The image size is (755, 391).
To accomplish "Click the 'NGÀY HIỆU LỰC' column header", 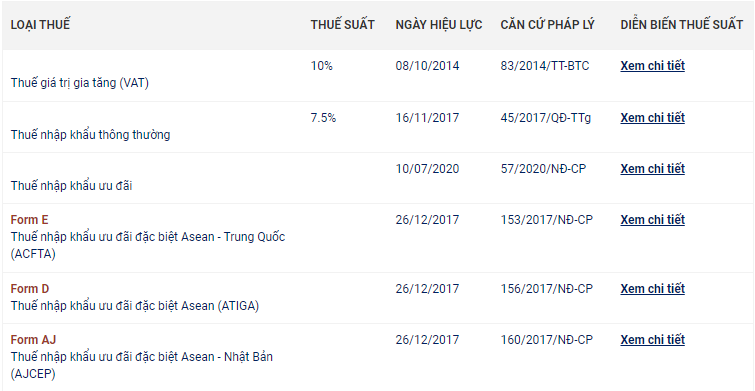I will 439,25.
